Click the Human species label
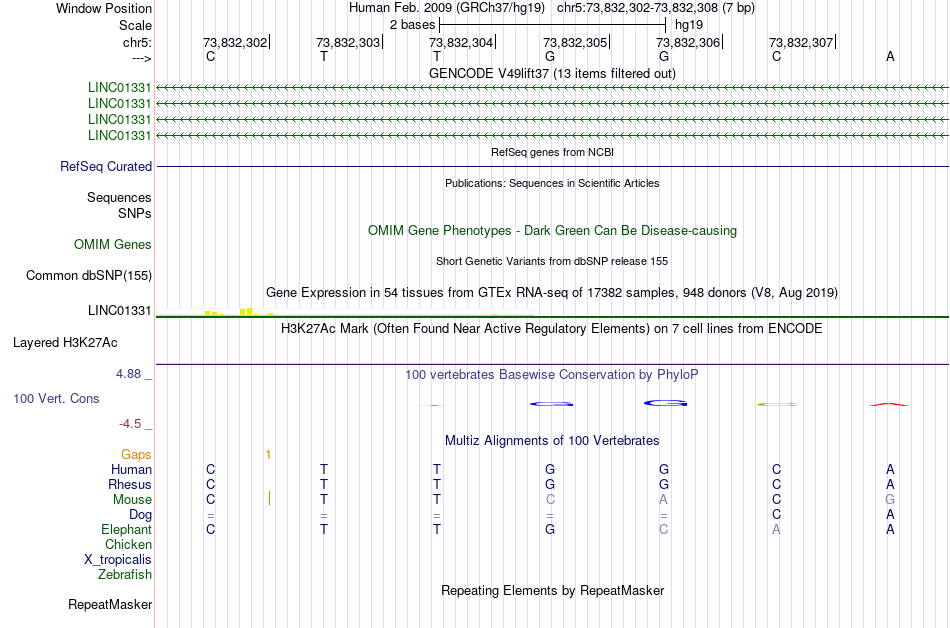Screen dimensions: 950x628 [x=131, y=469]
